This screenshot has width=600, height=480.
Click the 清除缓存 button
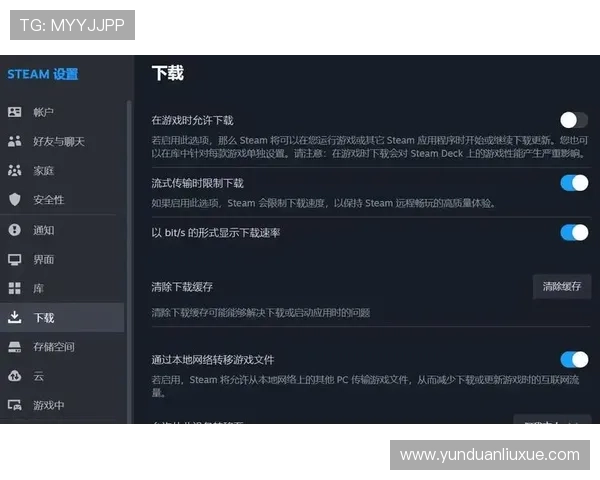(x=562, y=286)
